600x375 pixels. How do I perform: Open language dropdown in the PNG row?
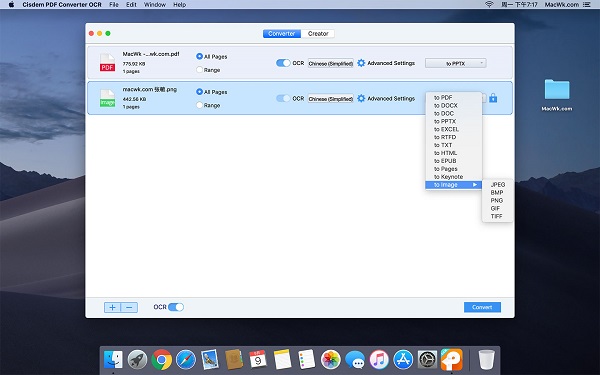[x=331, y=99]
